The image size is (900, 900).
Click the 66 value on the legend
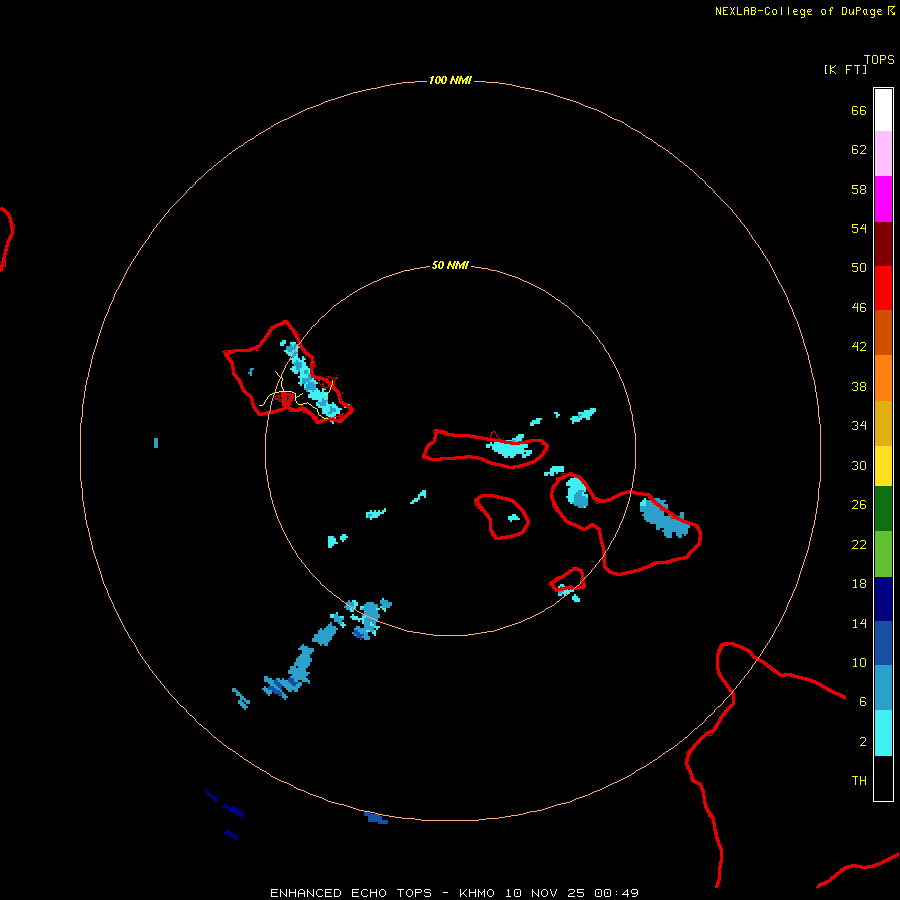pos(859,110)
